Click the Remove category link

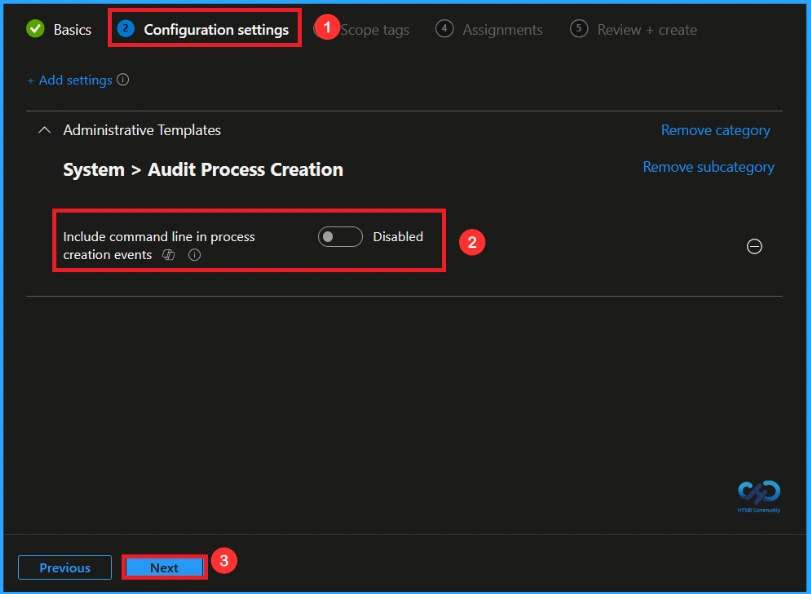click(715, 130)
